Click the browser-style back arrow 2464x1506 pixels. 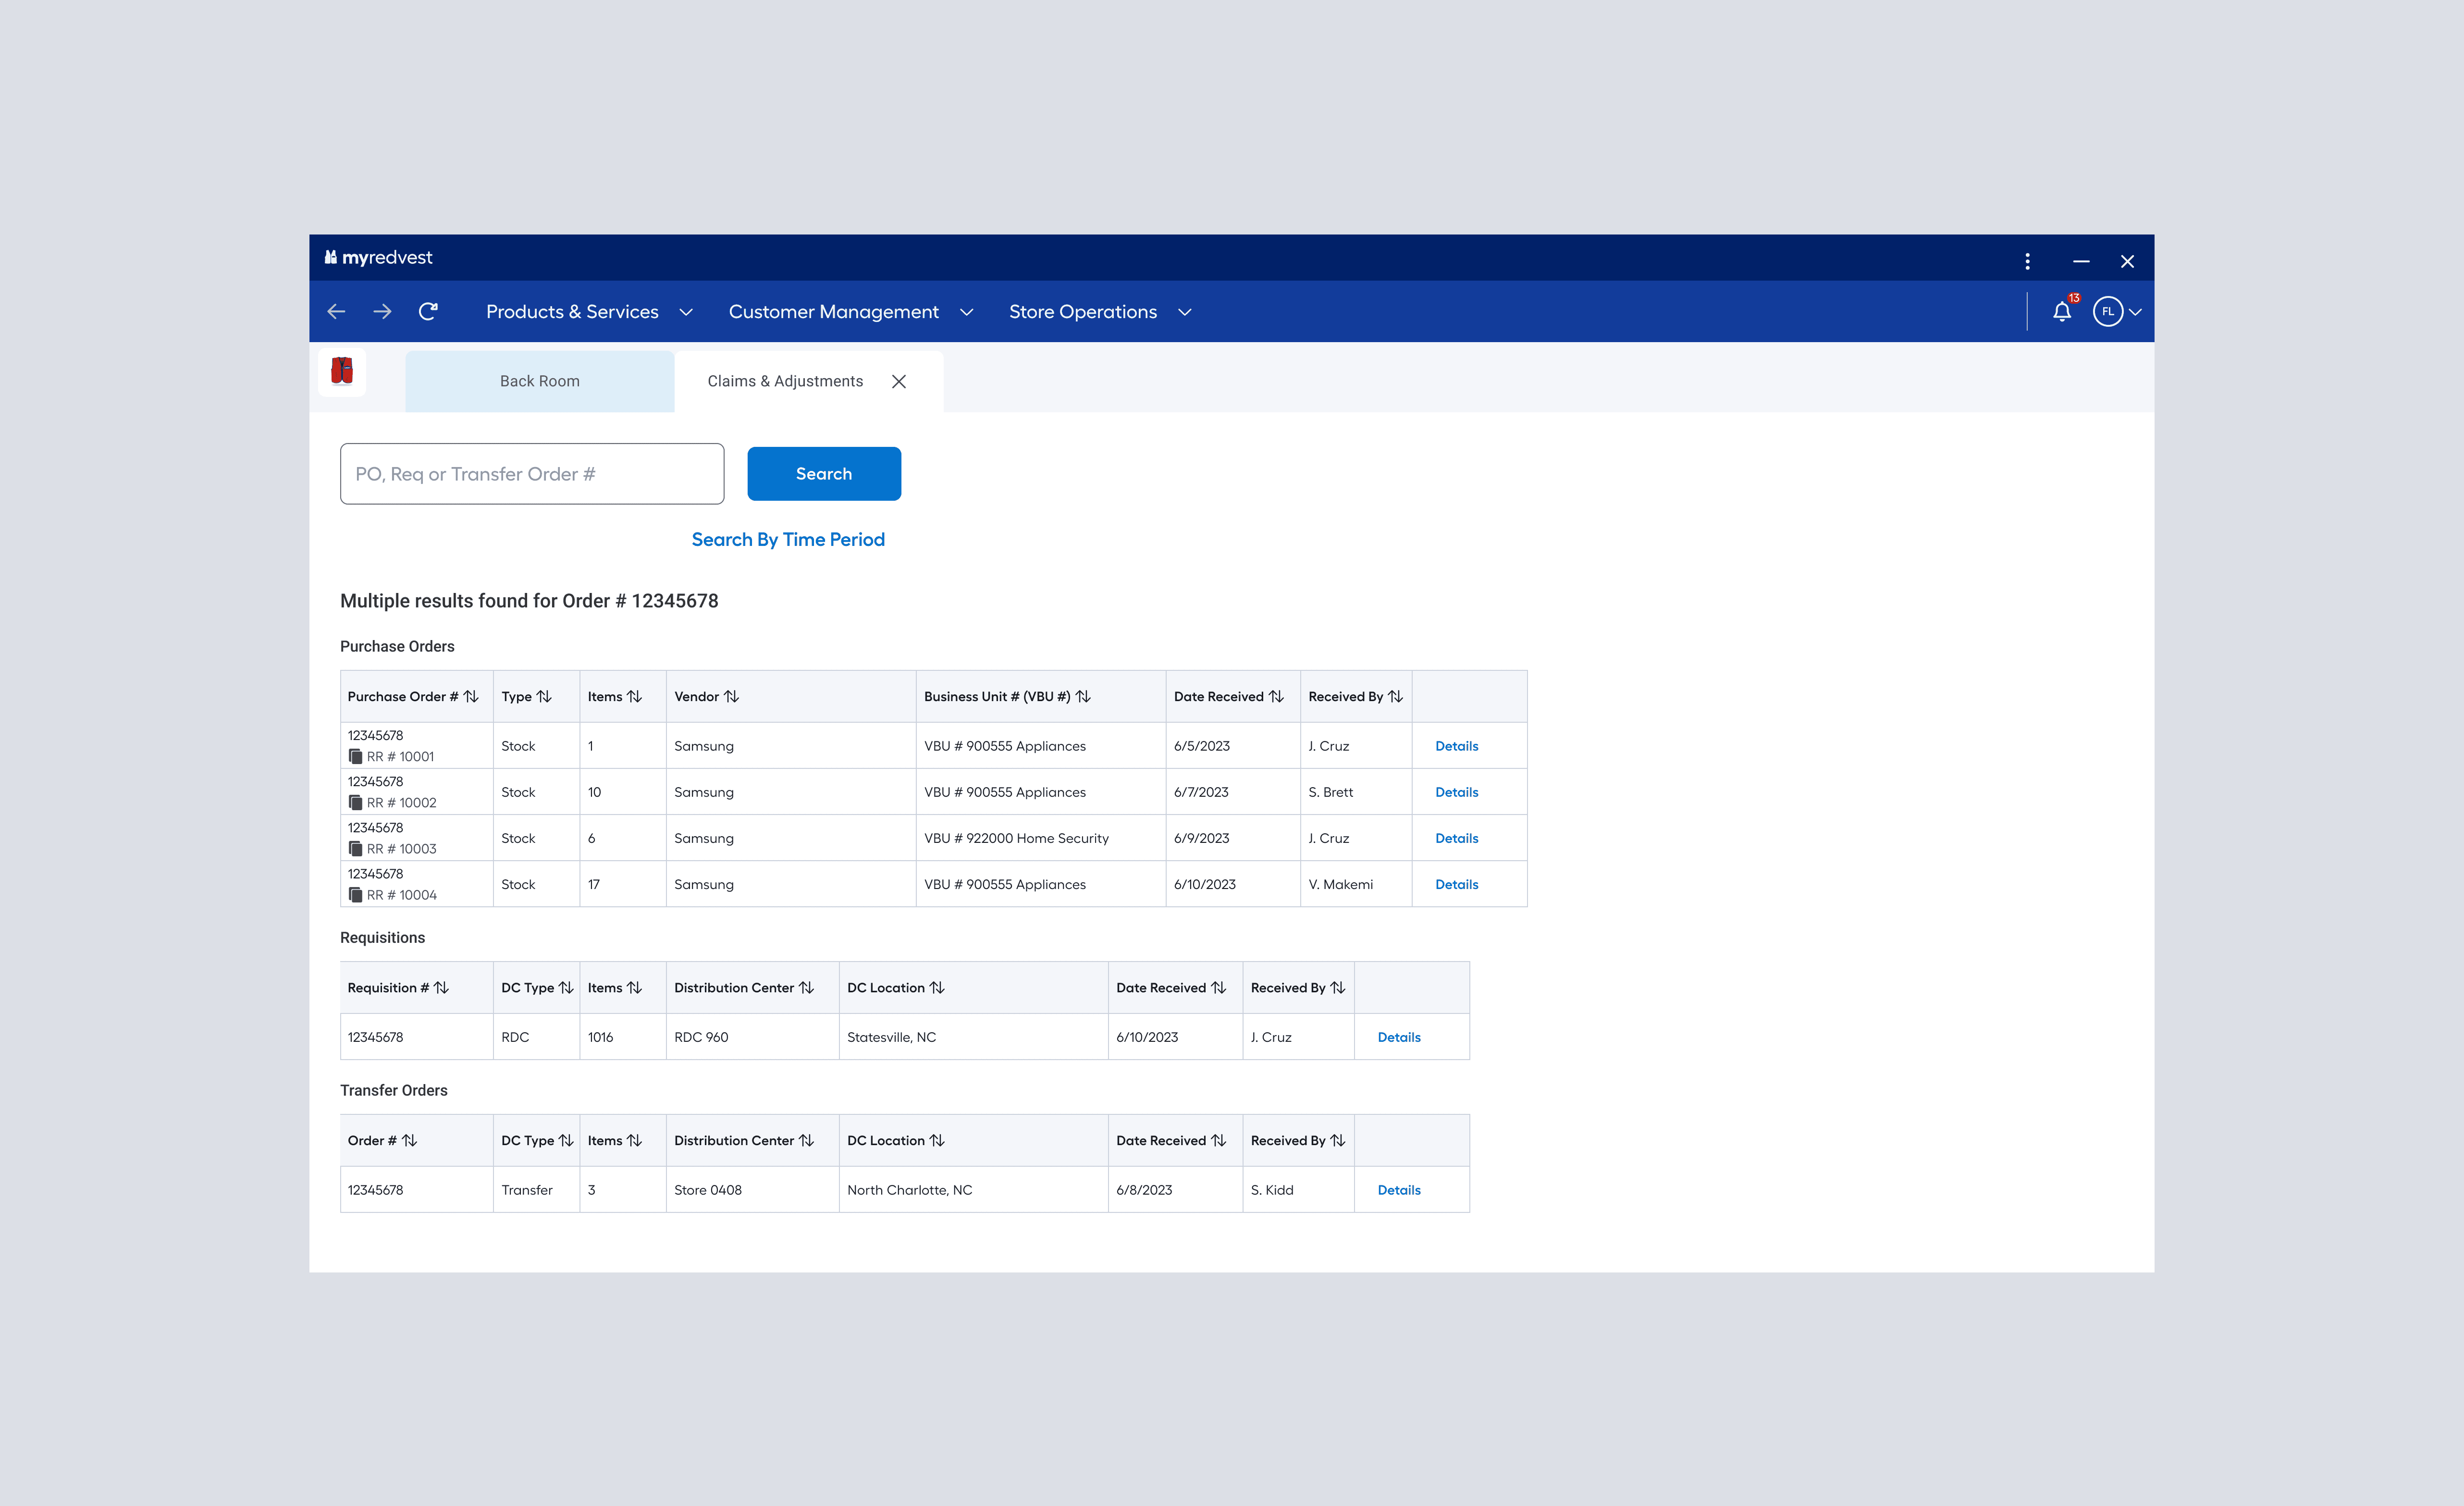click(336, 312)
